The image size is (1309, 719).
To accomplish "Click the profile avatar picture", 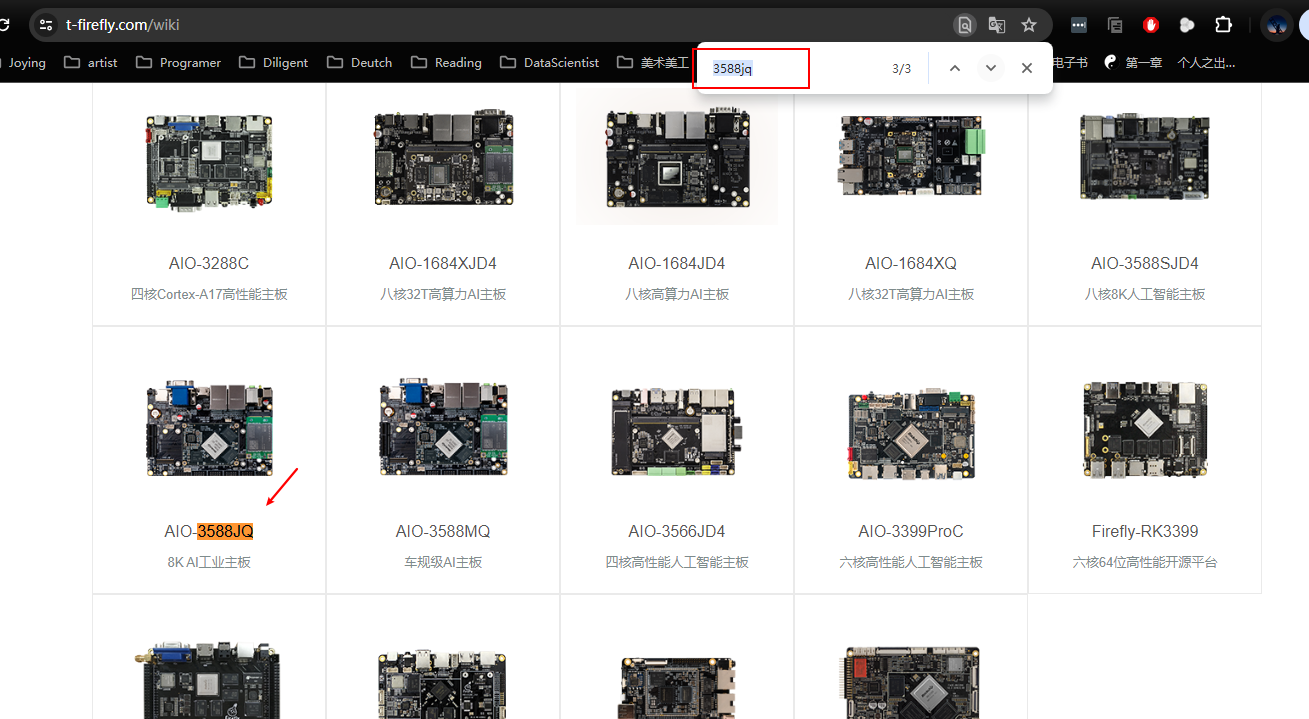I will point(1277,25).
